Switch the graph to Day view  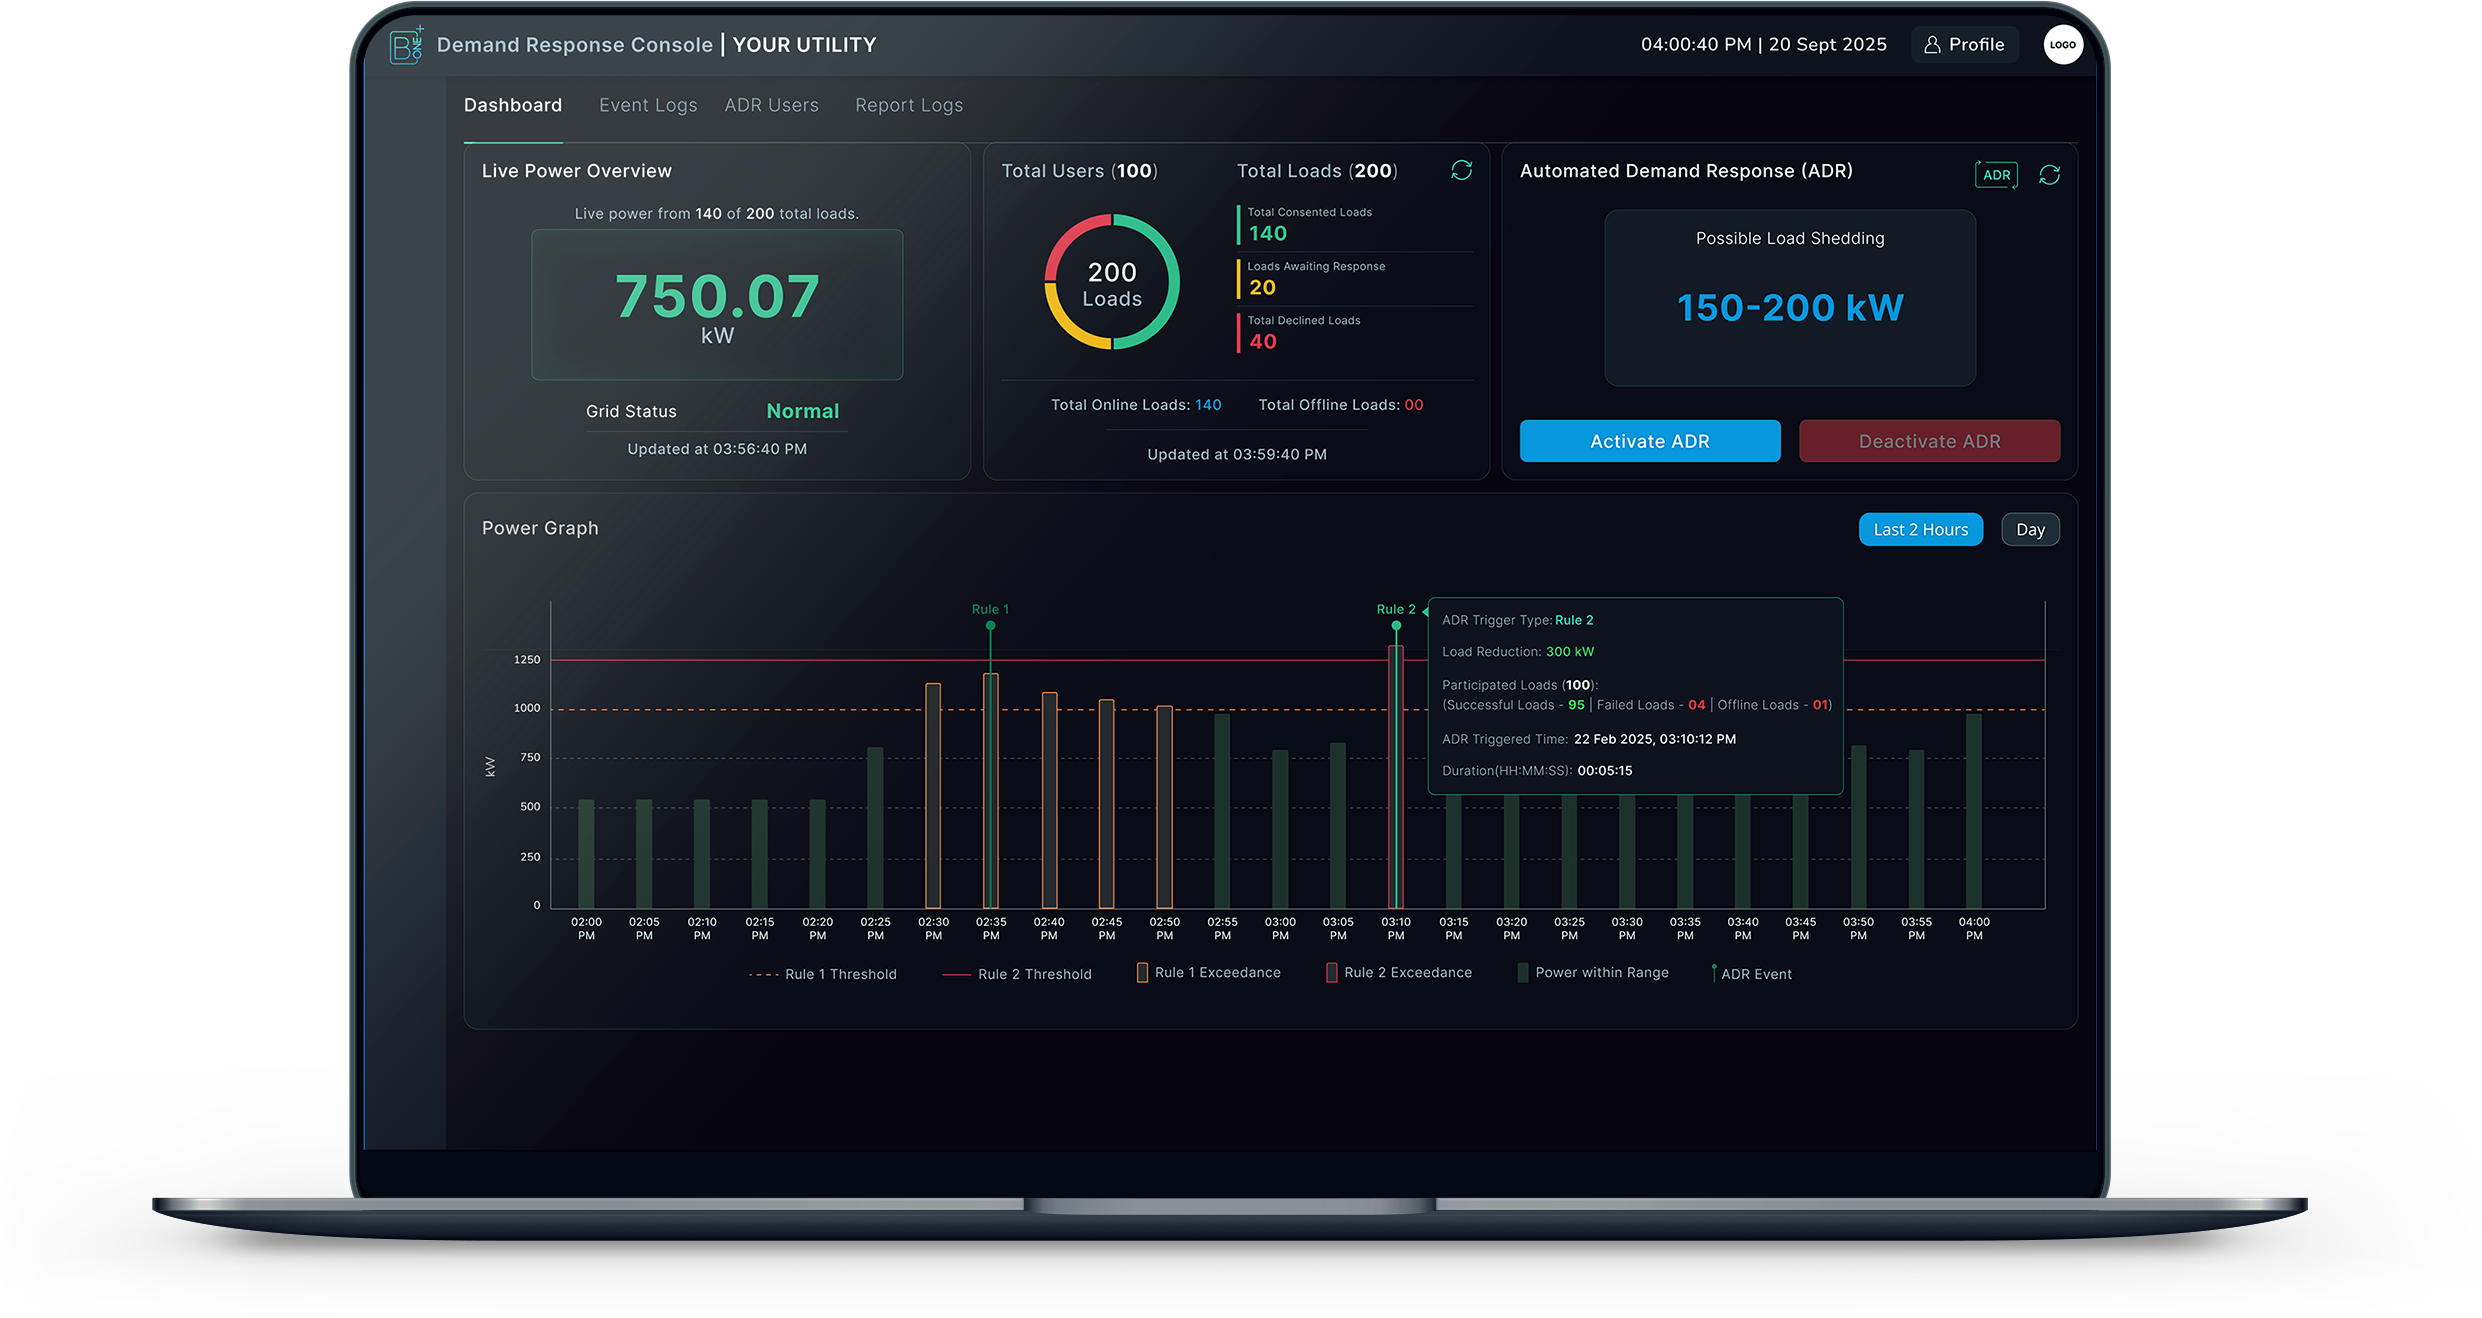coord(2029,530)
